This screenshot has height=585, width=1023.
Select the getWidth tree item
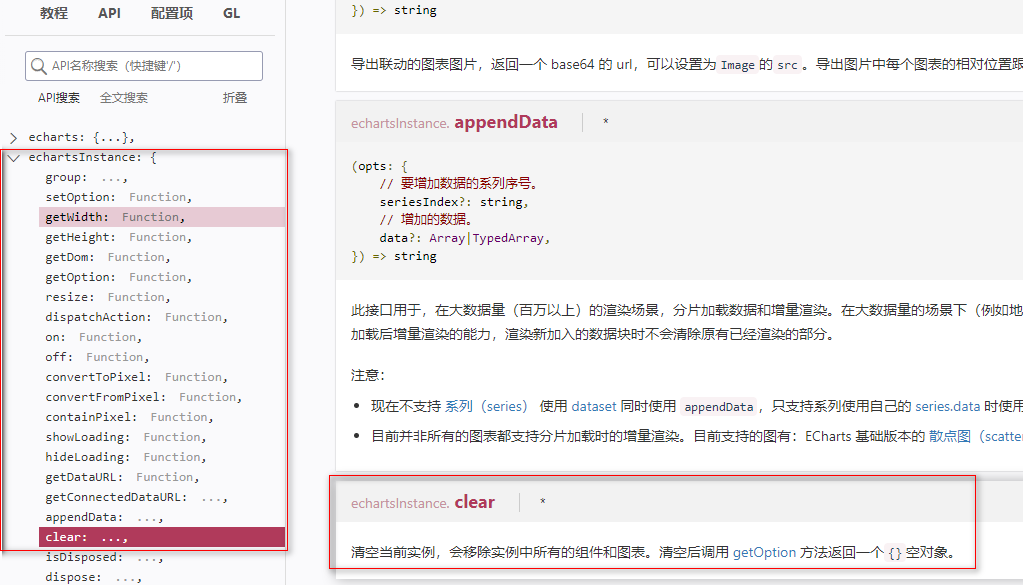(x=162, y=217)
